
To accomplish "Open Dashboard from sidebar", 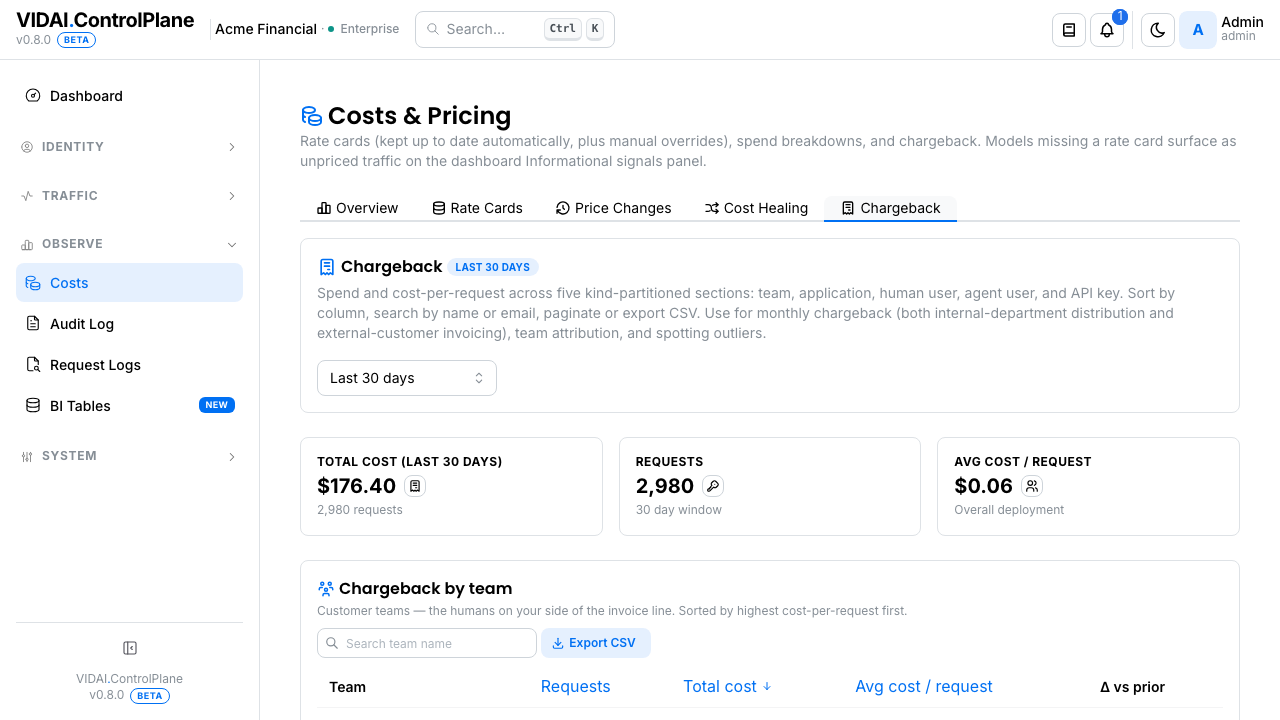I will tap(129, 96).
